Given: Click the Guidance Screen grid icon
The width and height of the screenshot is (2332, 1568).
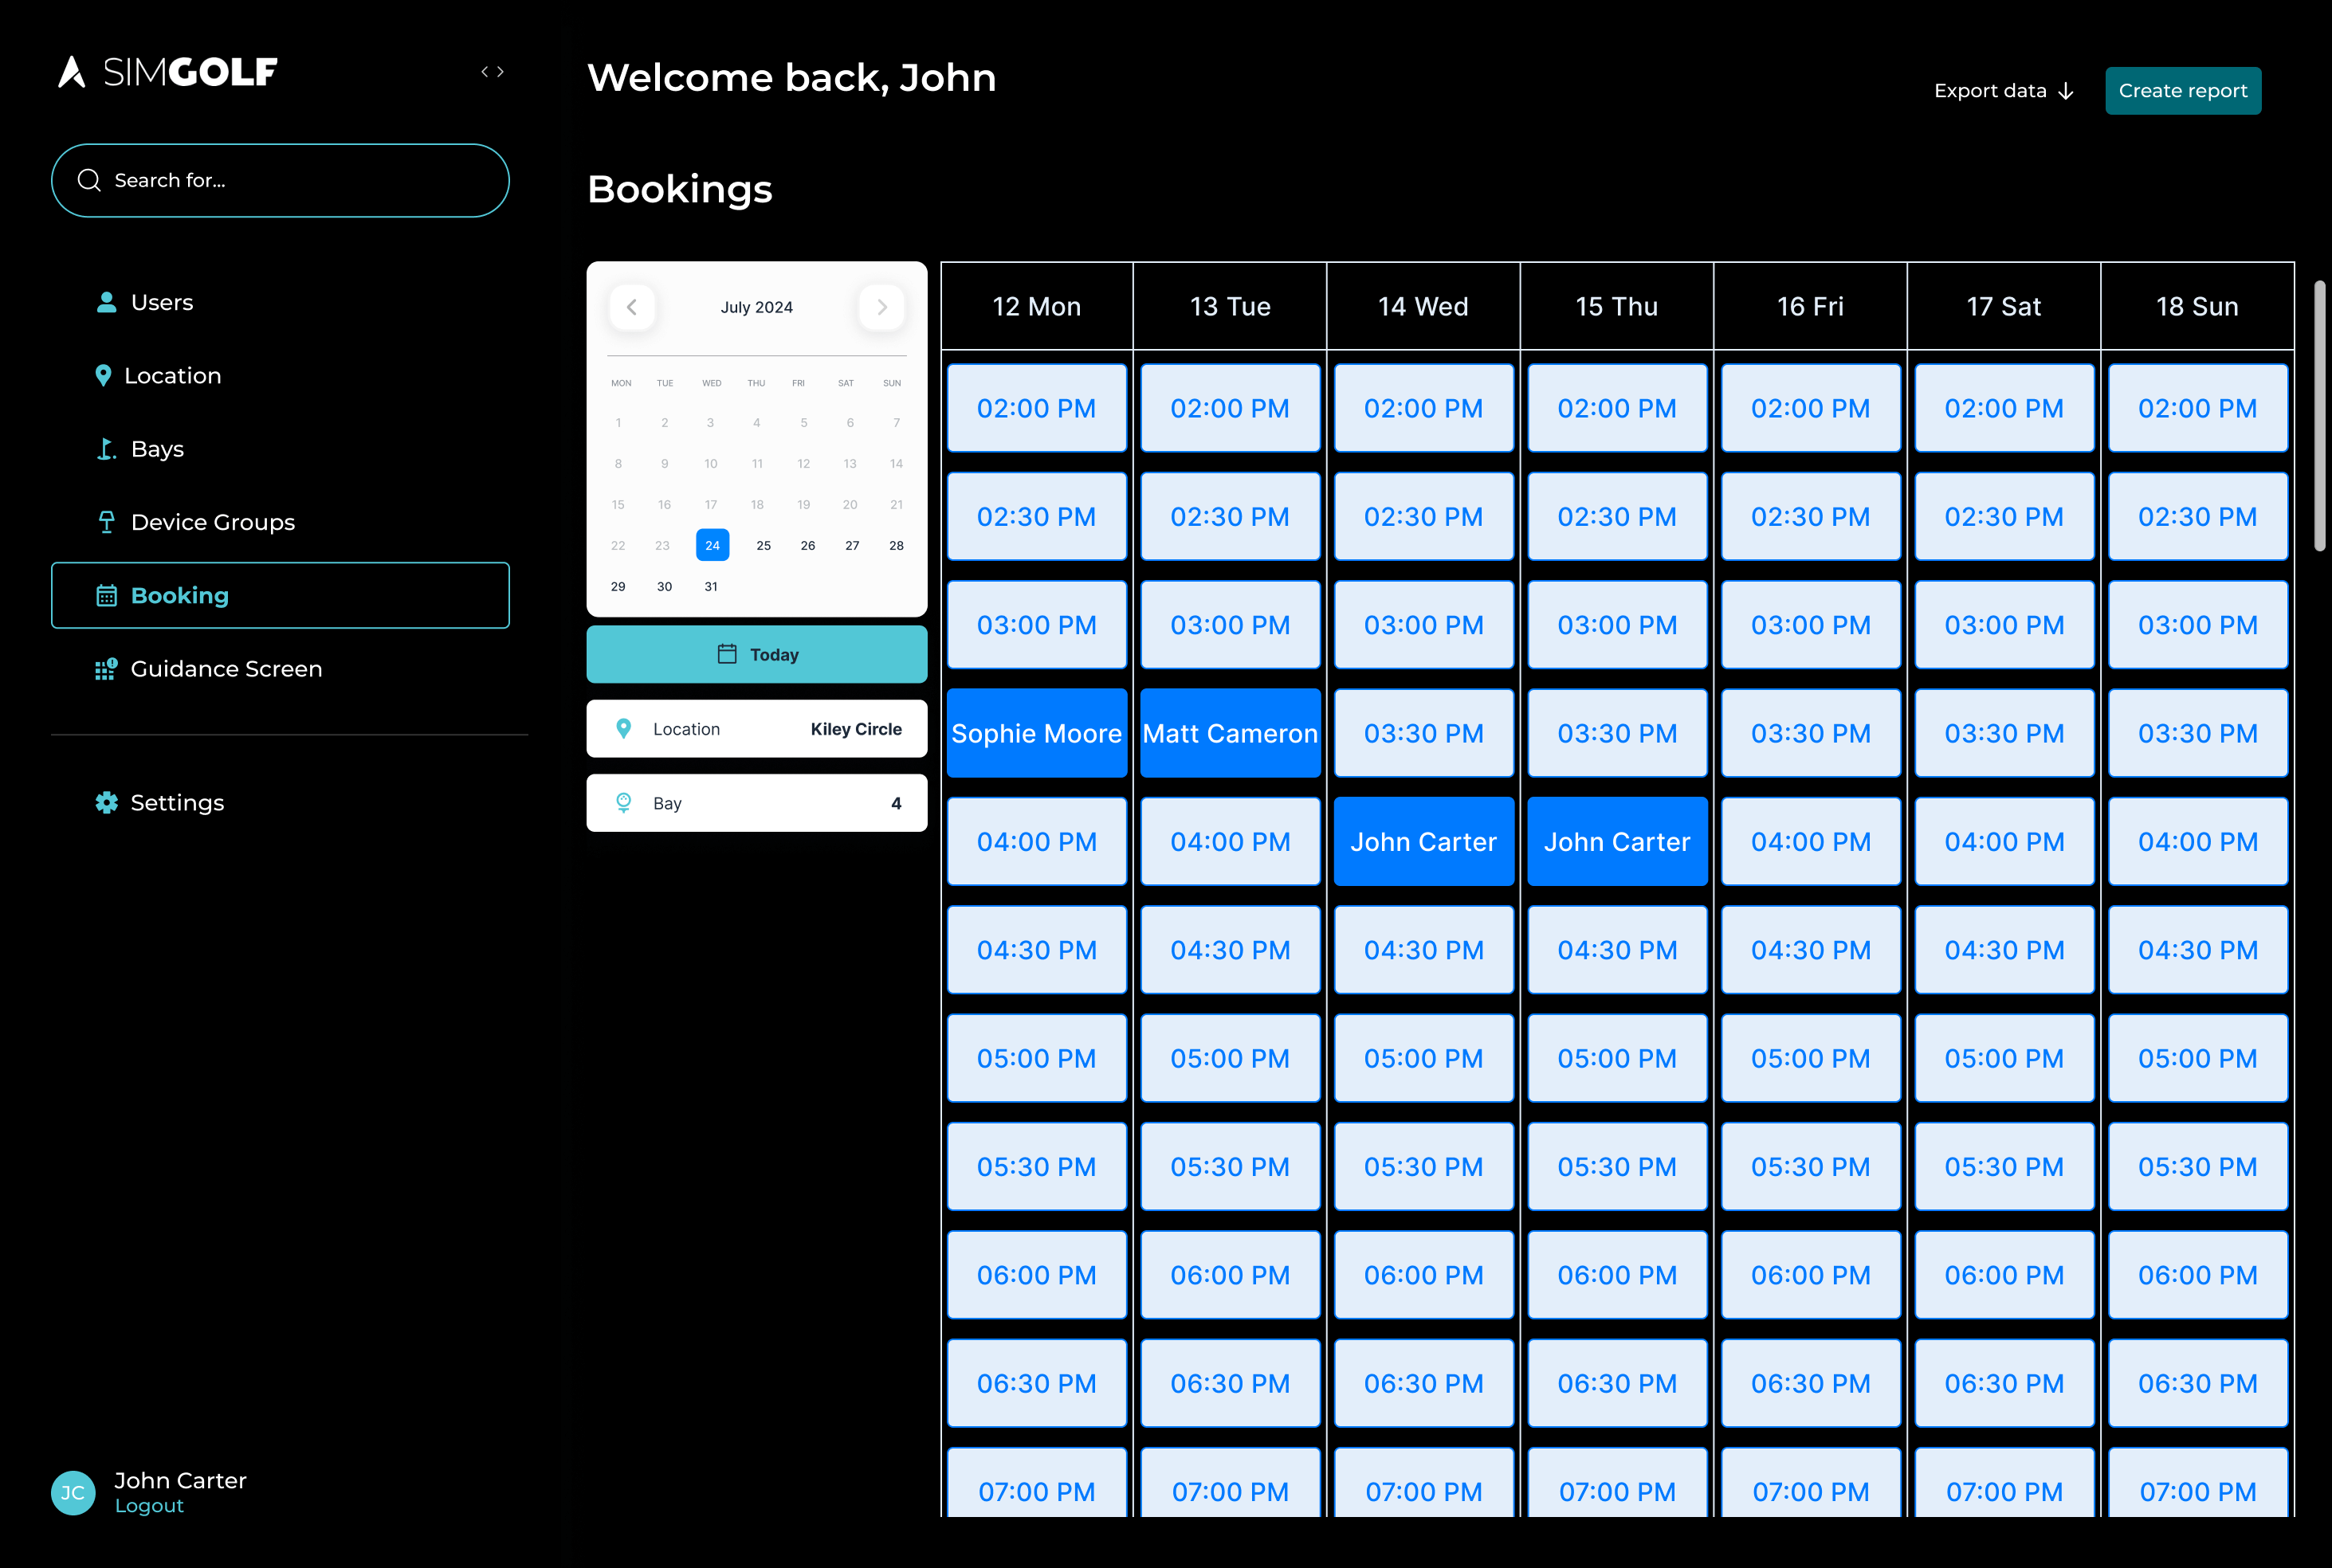Looking at the screenshot, I should [x=106, y=669].
